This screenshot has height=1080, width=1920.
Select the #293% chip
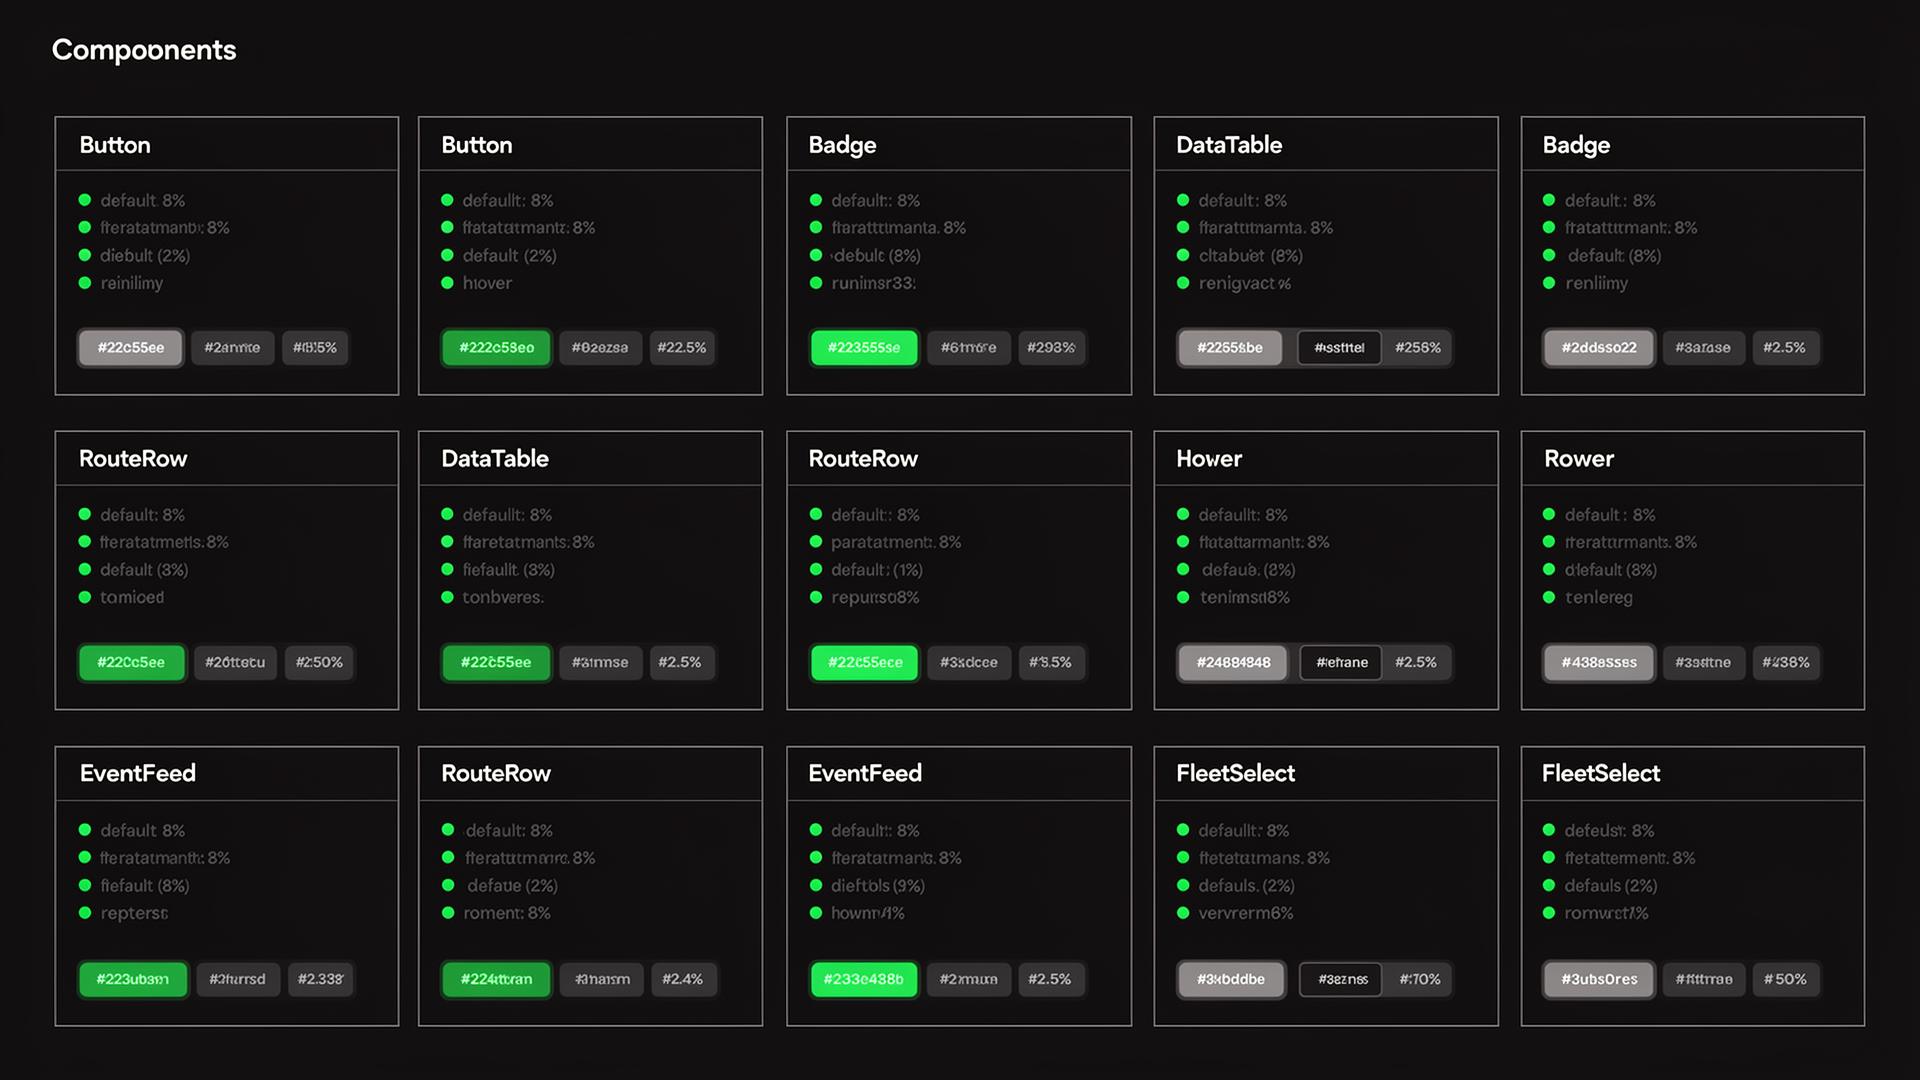(1051, 348)
